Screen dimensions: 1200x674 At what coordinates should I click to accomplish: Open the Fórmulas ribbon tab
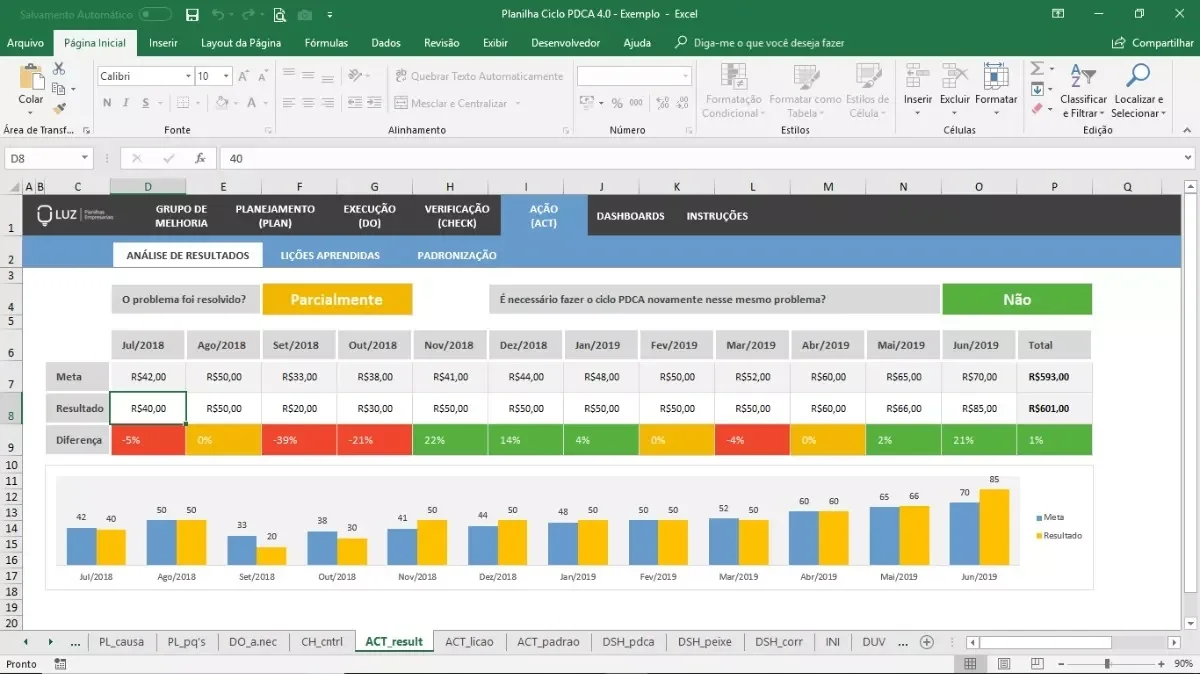tap(326, 43)
